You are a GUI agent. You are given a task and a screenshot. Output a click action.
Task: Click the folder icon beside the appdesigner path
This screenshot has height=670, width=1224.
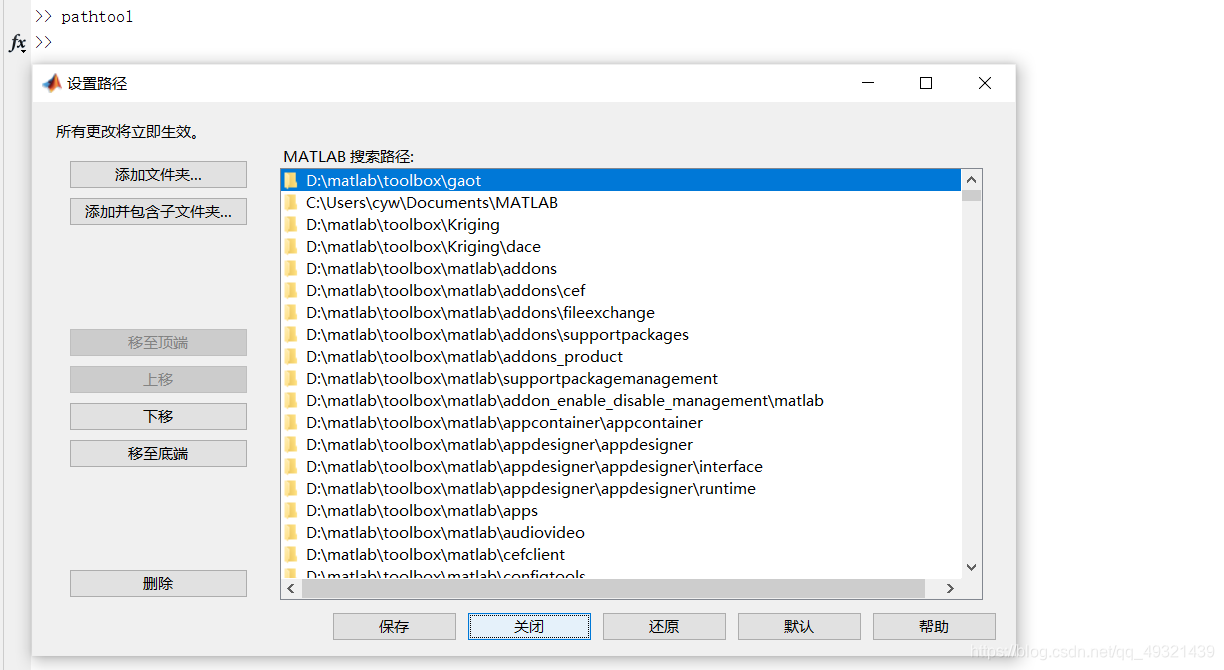pyautogui.click(x=291, y=444)
